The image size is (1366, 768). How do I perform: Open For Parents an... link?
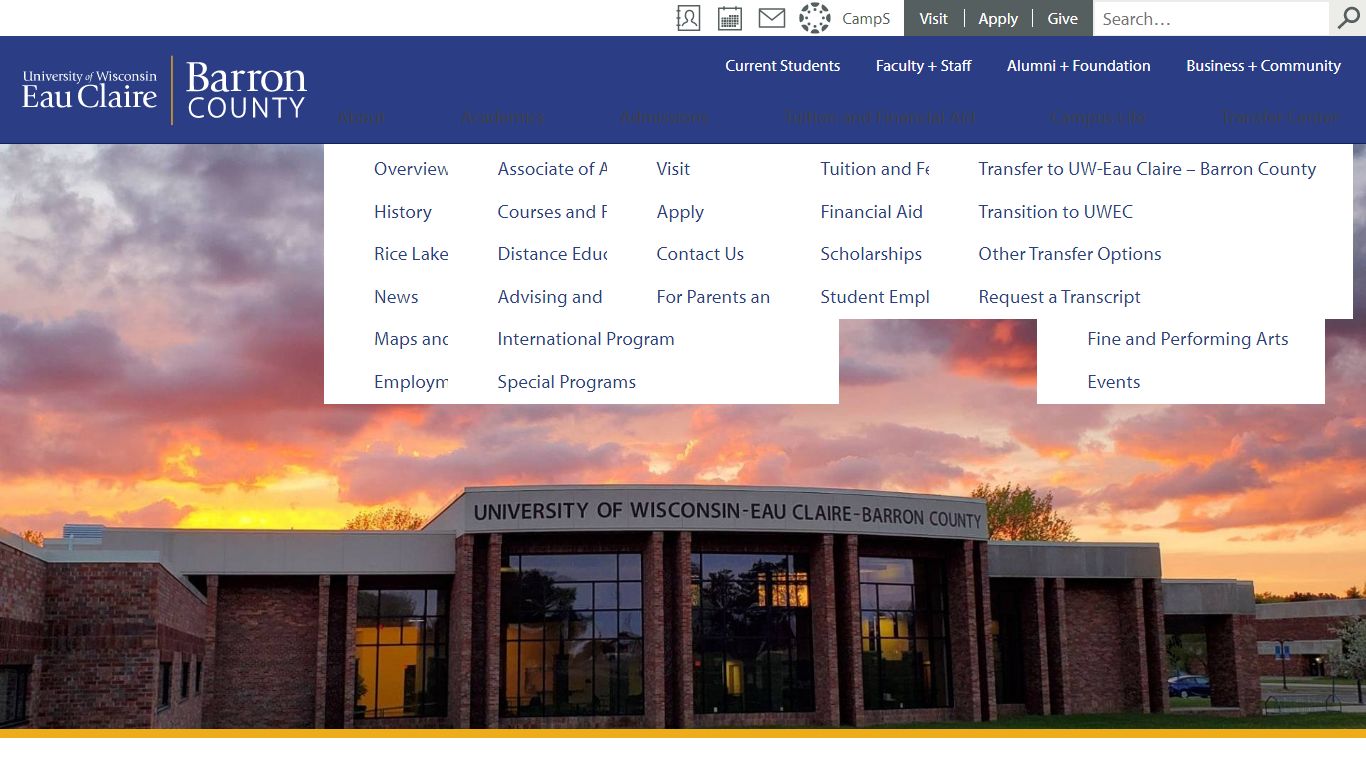(713, 297)
